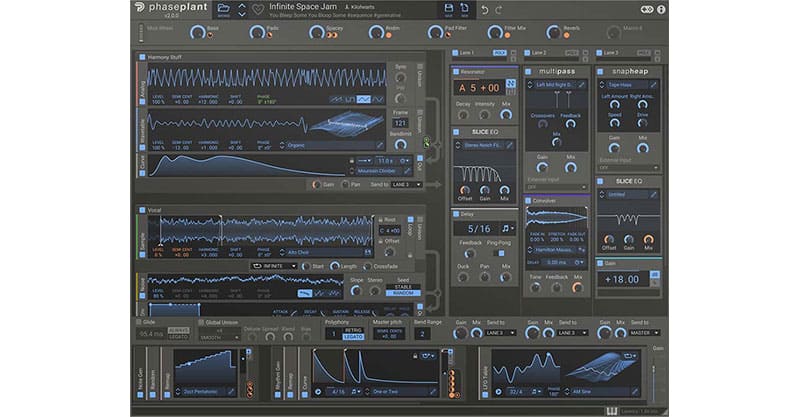Click the Save preset disk icon
800x417 pixels.
pyautogui.click(x=448, y=8)
